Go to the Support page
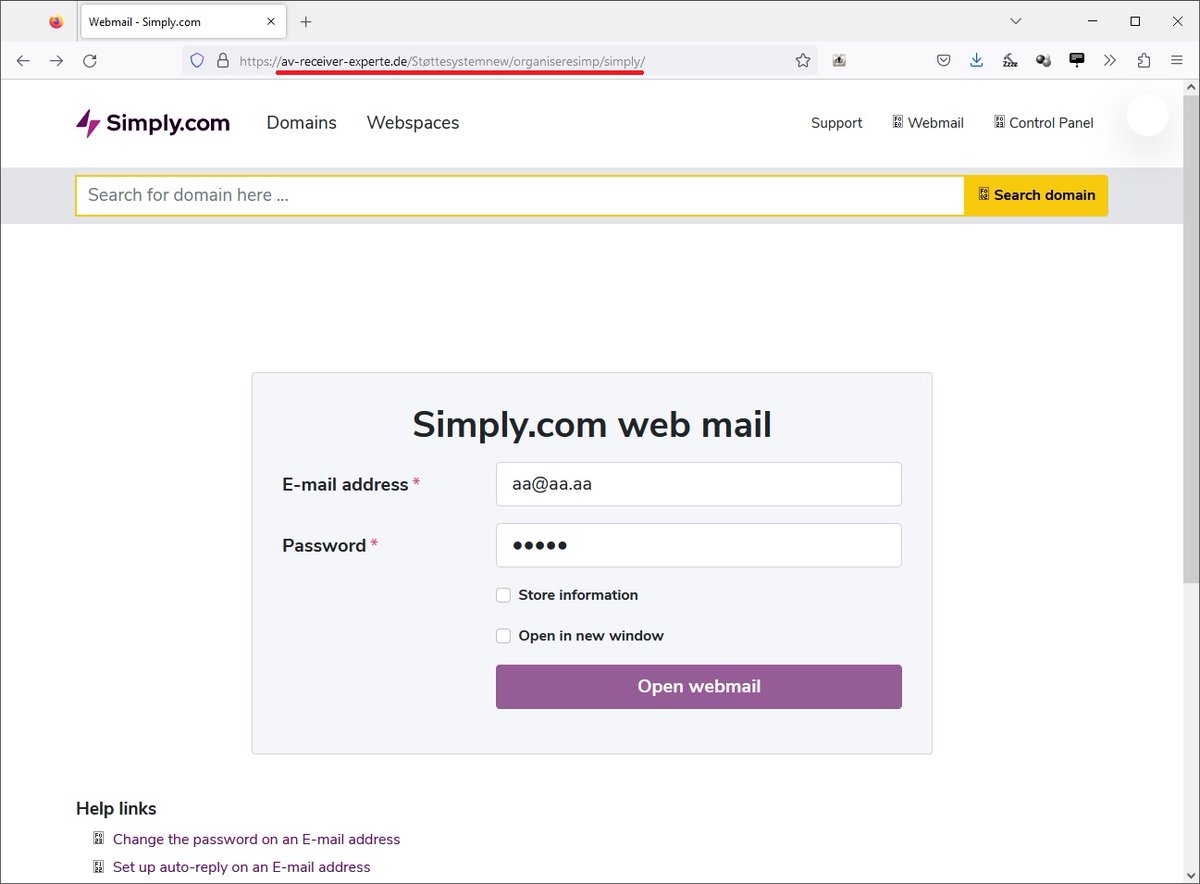 click(x=836, y=123)
